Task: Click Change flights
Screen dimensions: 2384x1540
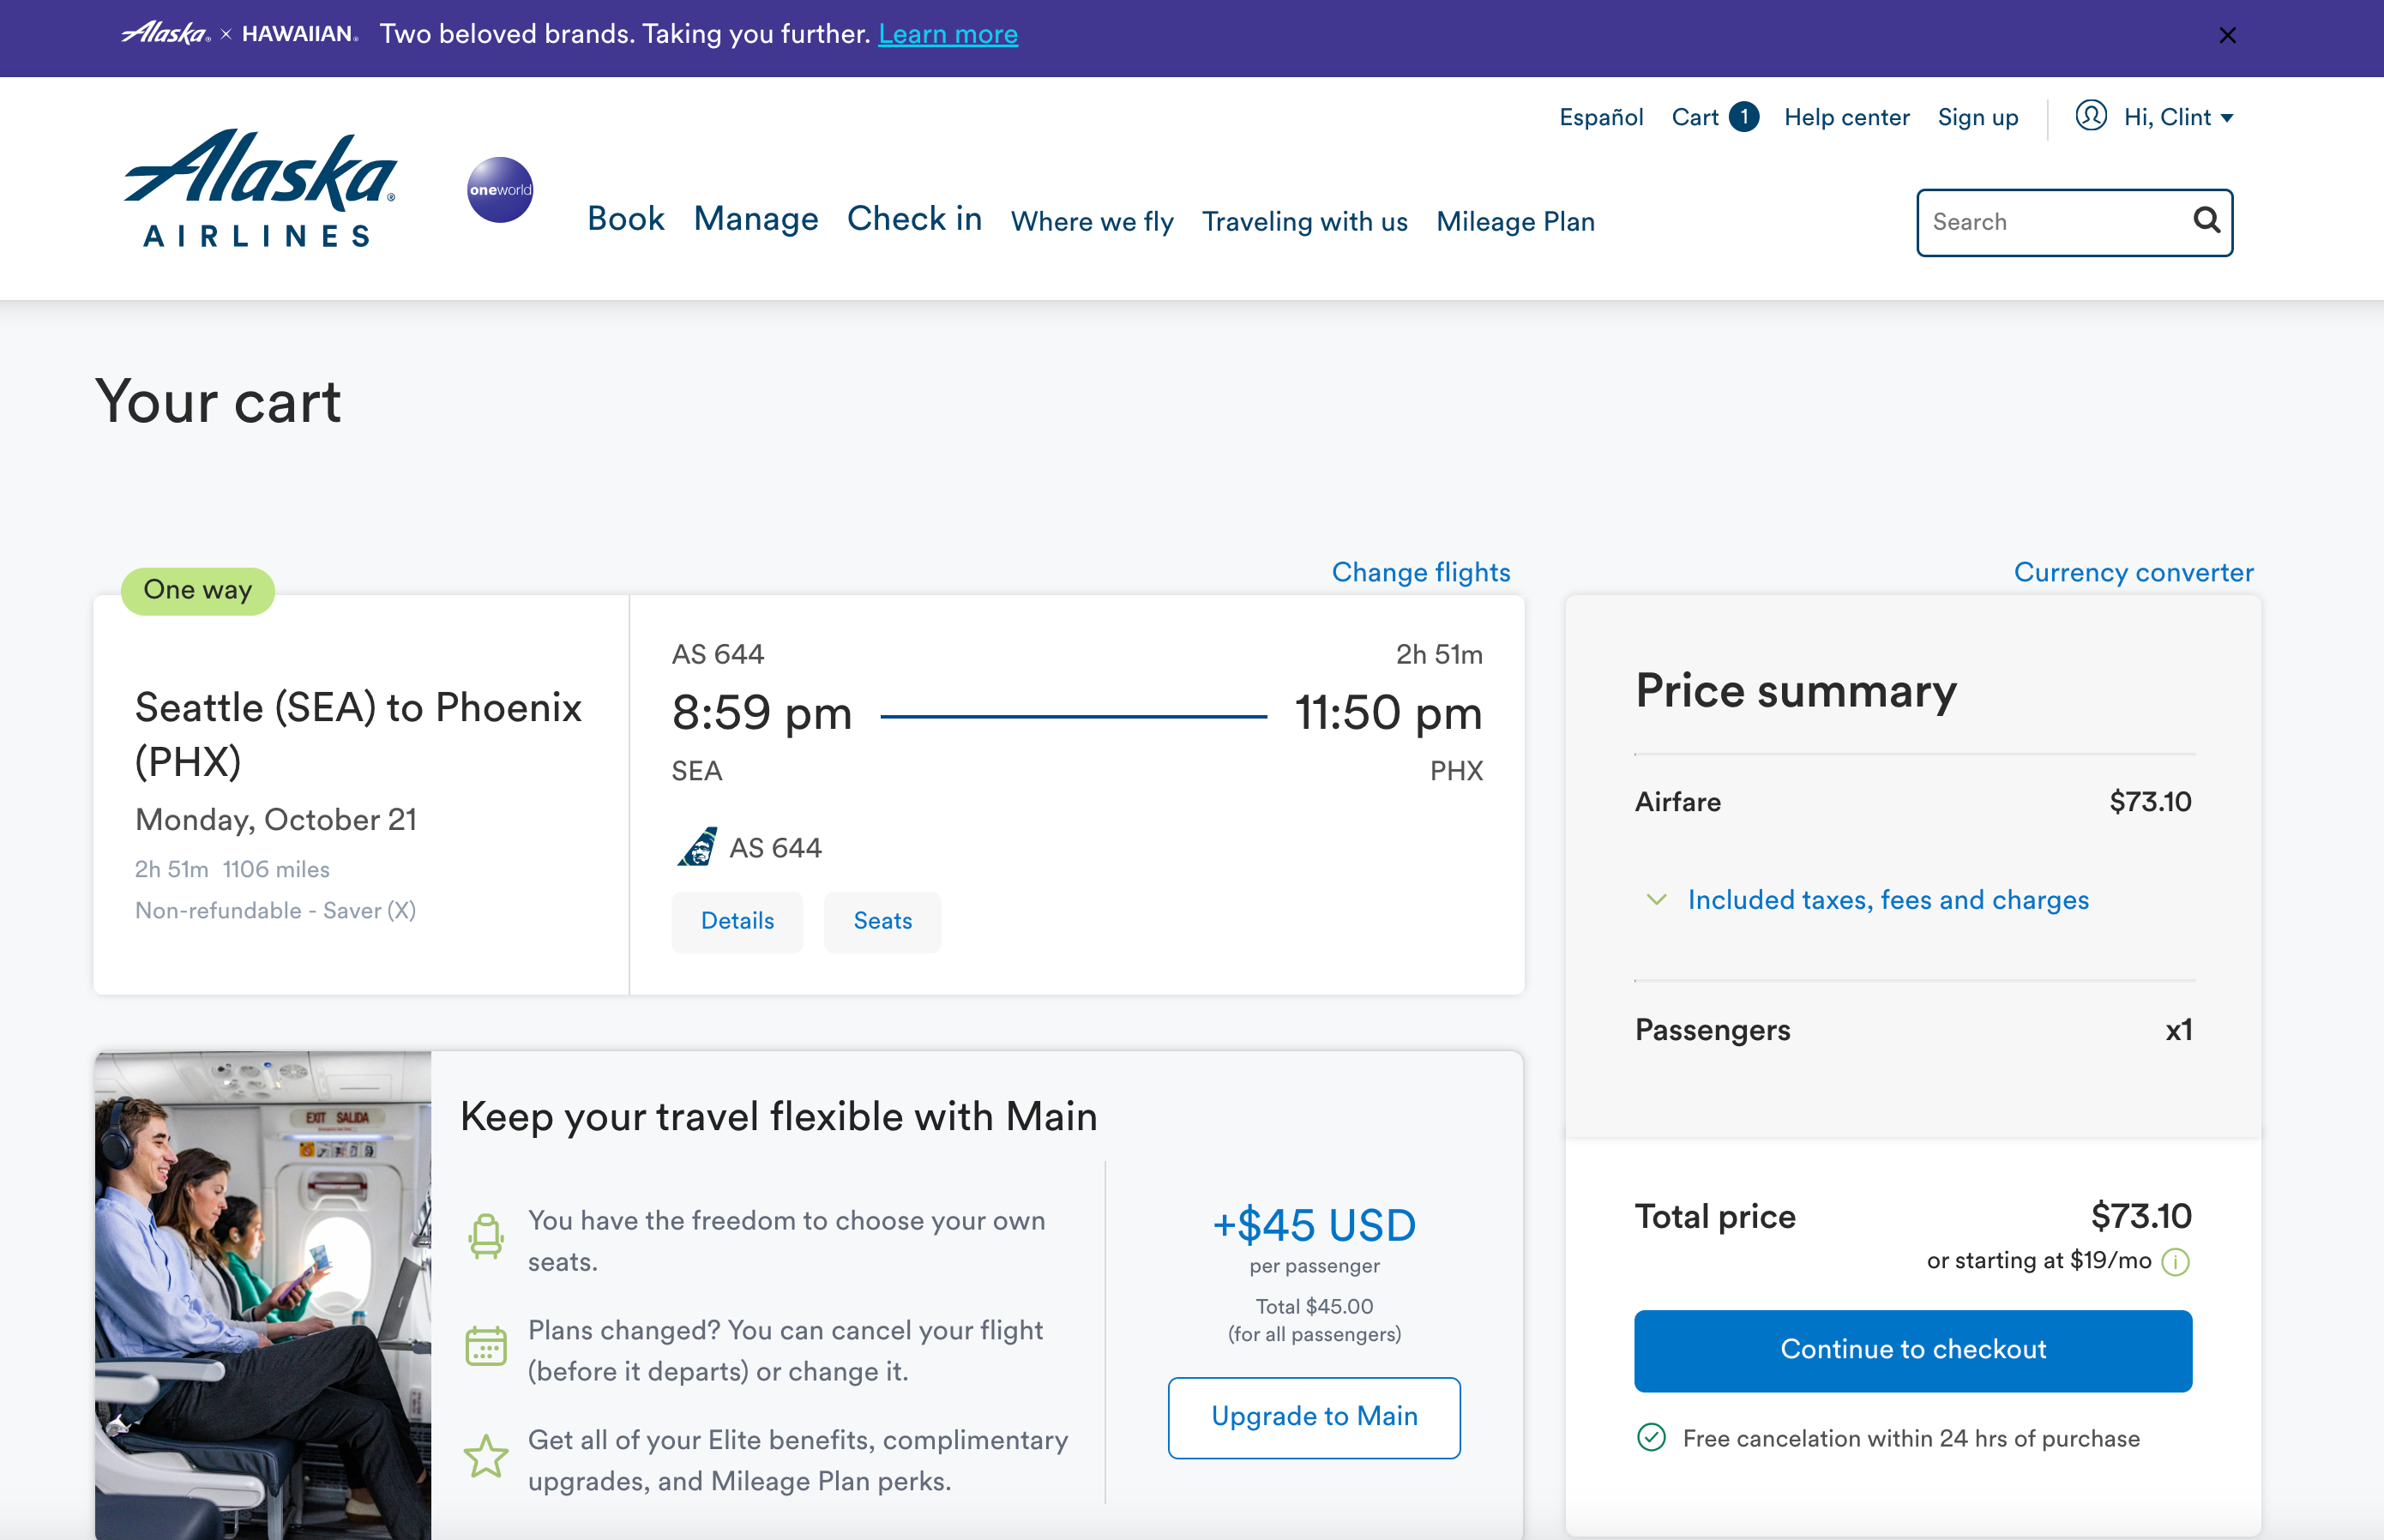Action: (1420, 572)
